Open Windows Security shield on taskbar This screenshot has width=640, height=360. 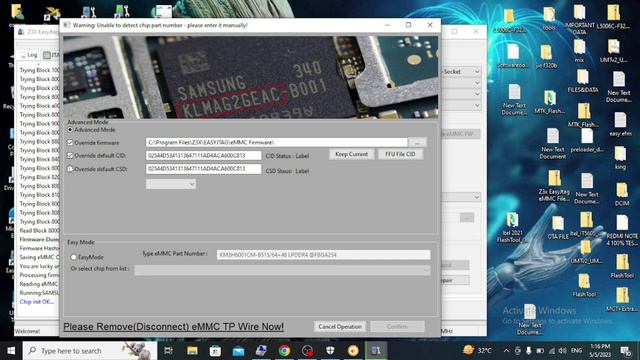pos(330,351)
